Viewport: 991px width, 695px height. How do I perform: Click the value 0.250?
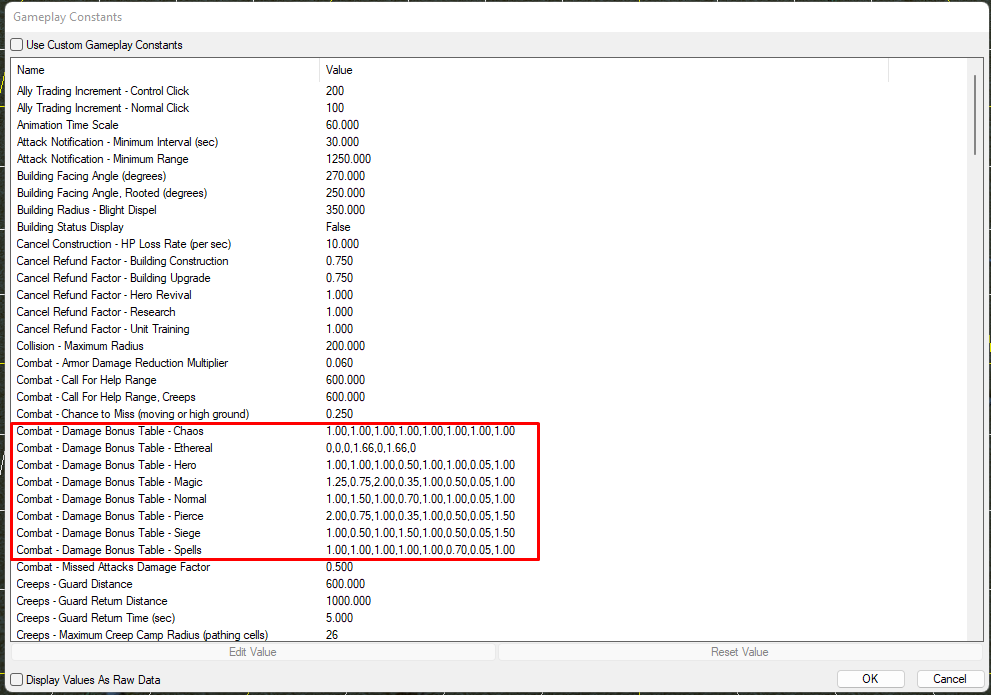click(339, 414)
